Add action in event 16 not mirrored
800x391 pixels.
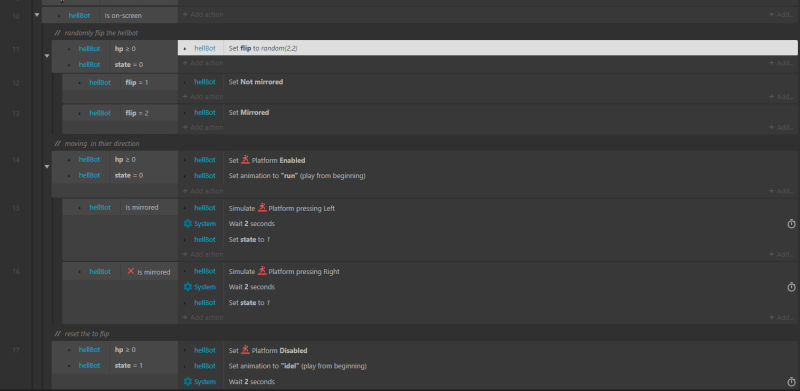point(203,317)
